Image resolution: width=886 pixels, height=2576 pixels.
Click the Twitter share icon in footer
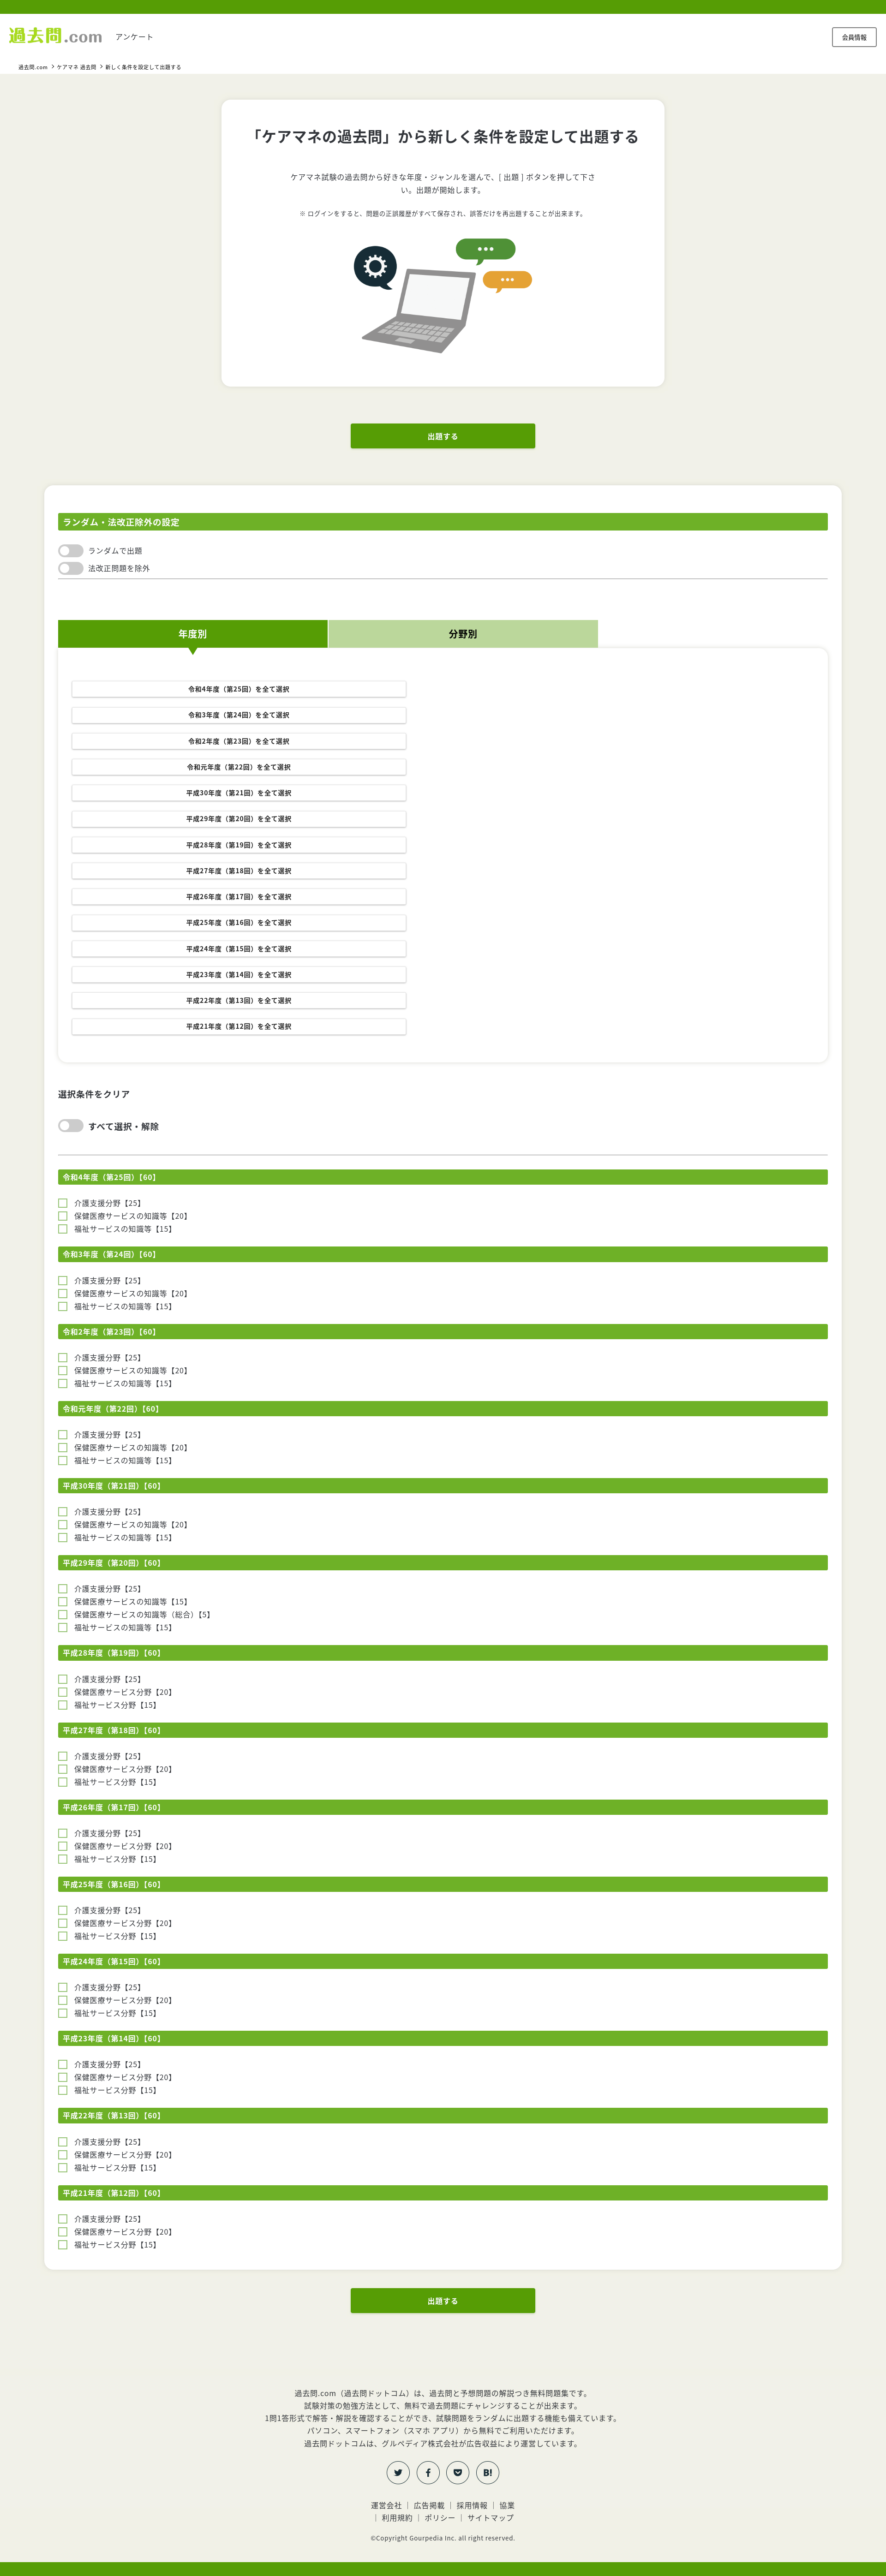coord(398,2472)
